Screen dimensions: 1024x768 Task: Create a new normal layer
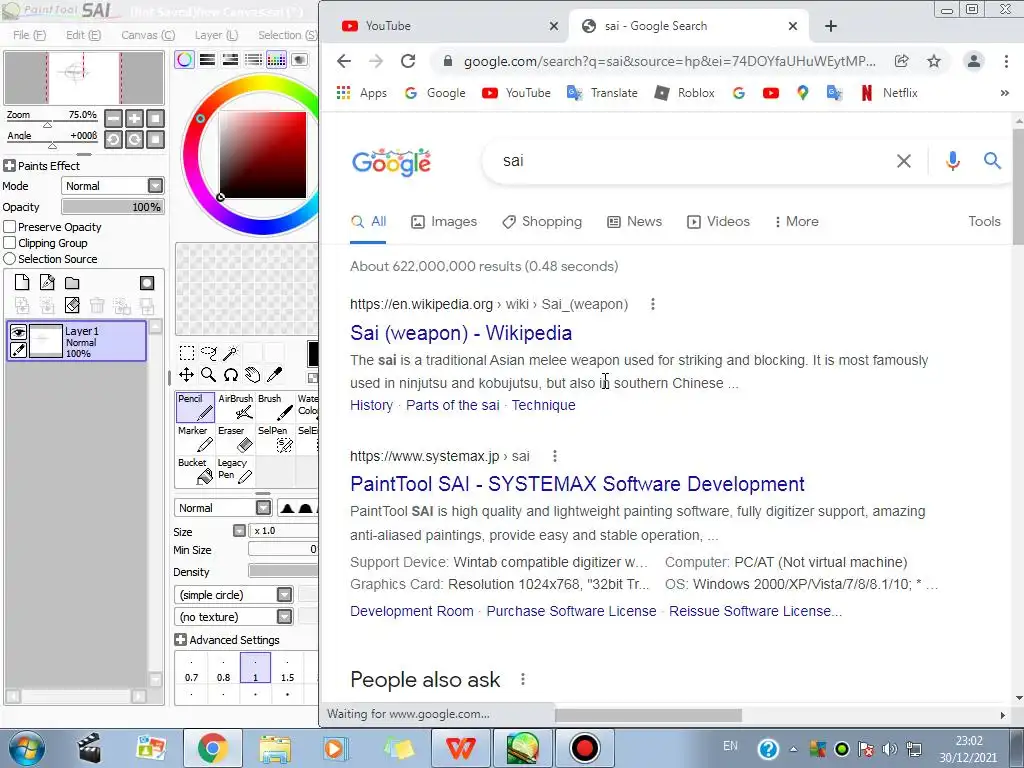22,283
